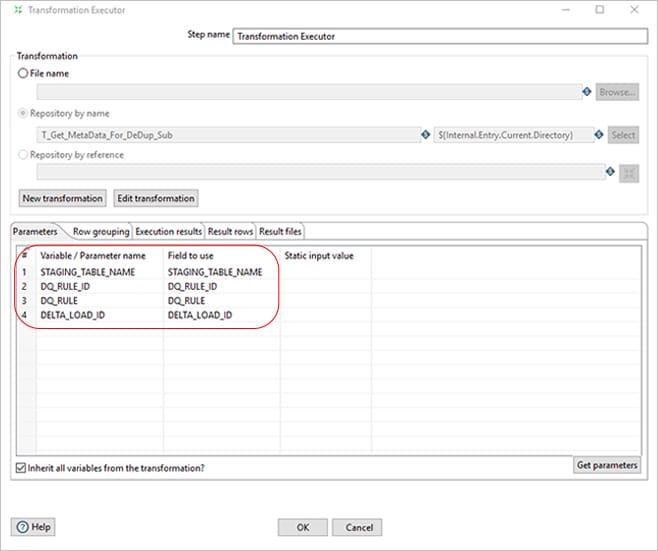The height and width of the screenshot is (551, 658).
Task: Click DQ_RULE in the Field to use column
Action: point(186,300)
